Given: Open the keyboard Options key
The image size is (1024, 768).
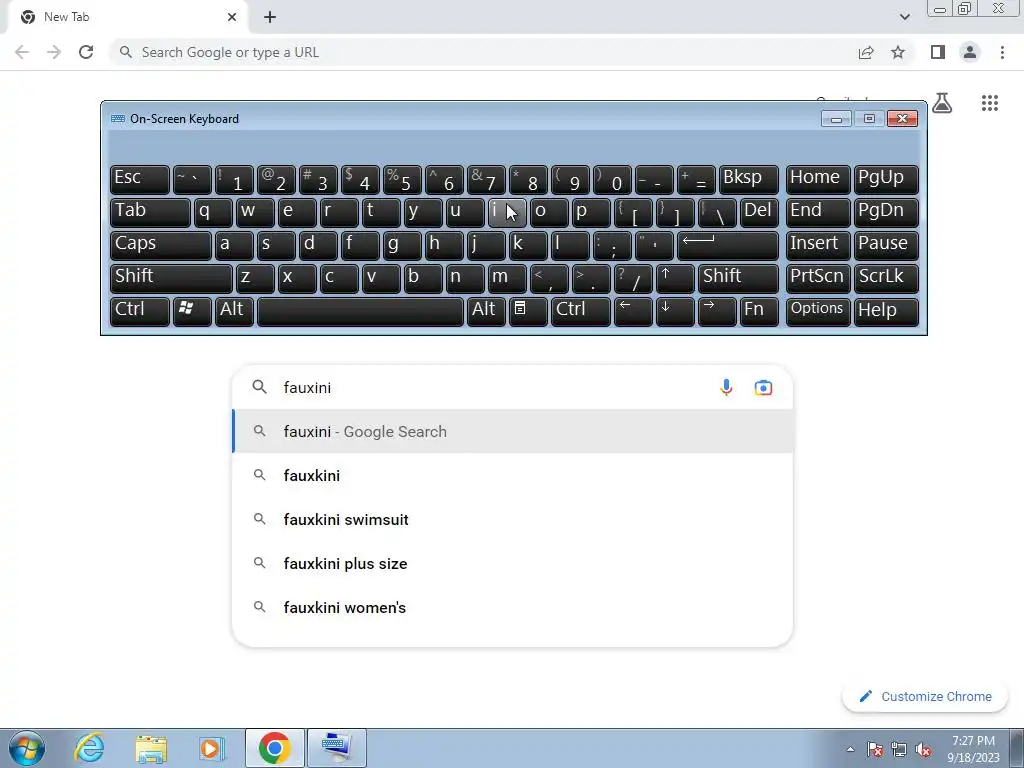Looking at the screenshot, I should click(x=818, y=311).
